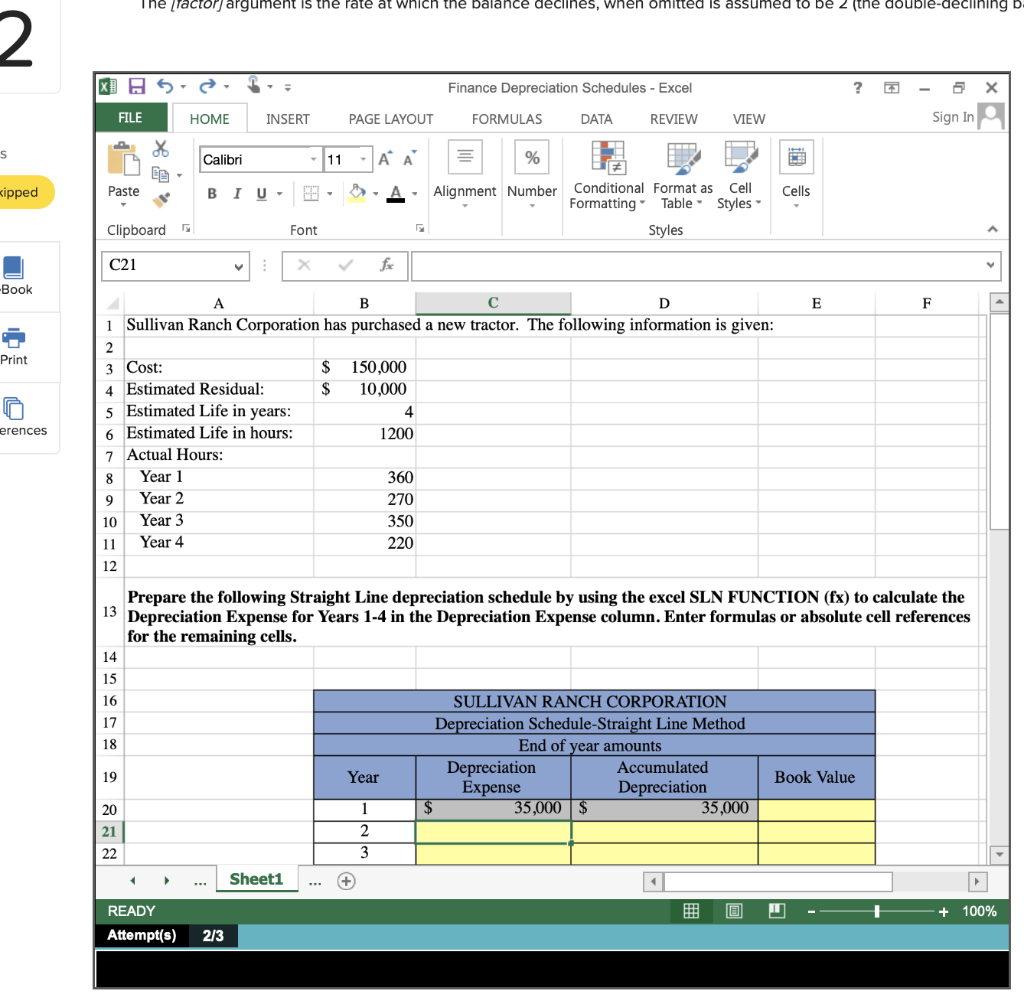Expand the formula bar
The image size is (1024, 1004).
(x=991, y=265)
